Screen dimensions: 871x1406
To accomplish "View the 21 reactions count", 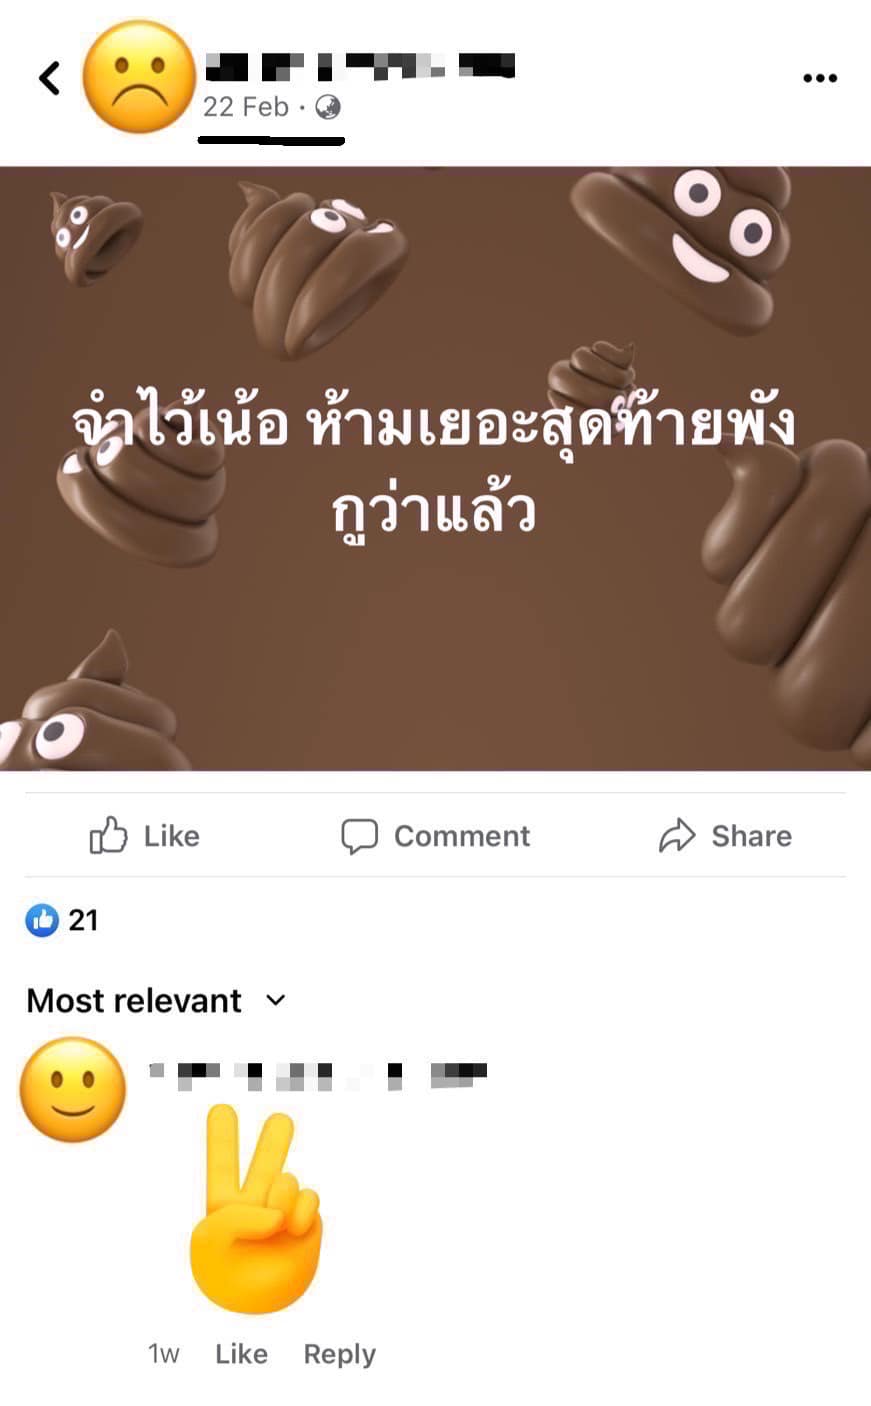I will click(x=83, y=920).
